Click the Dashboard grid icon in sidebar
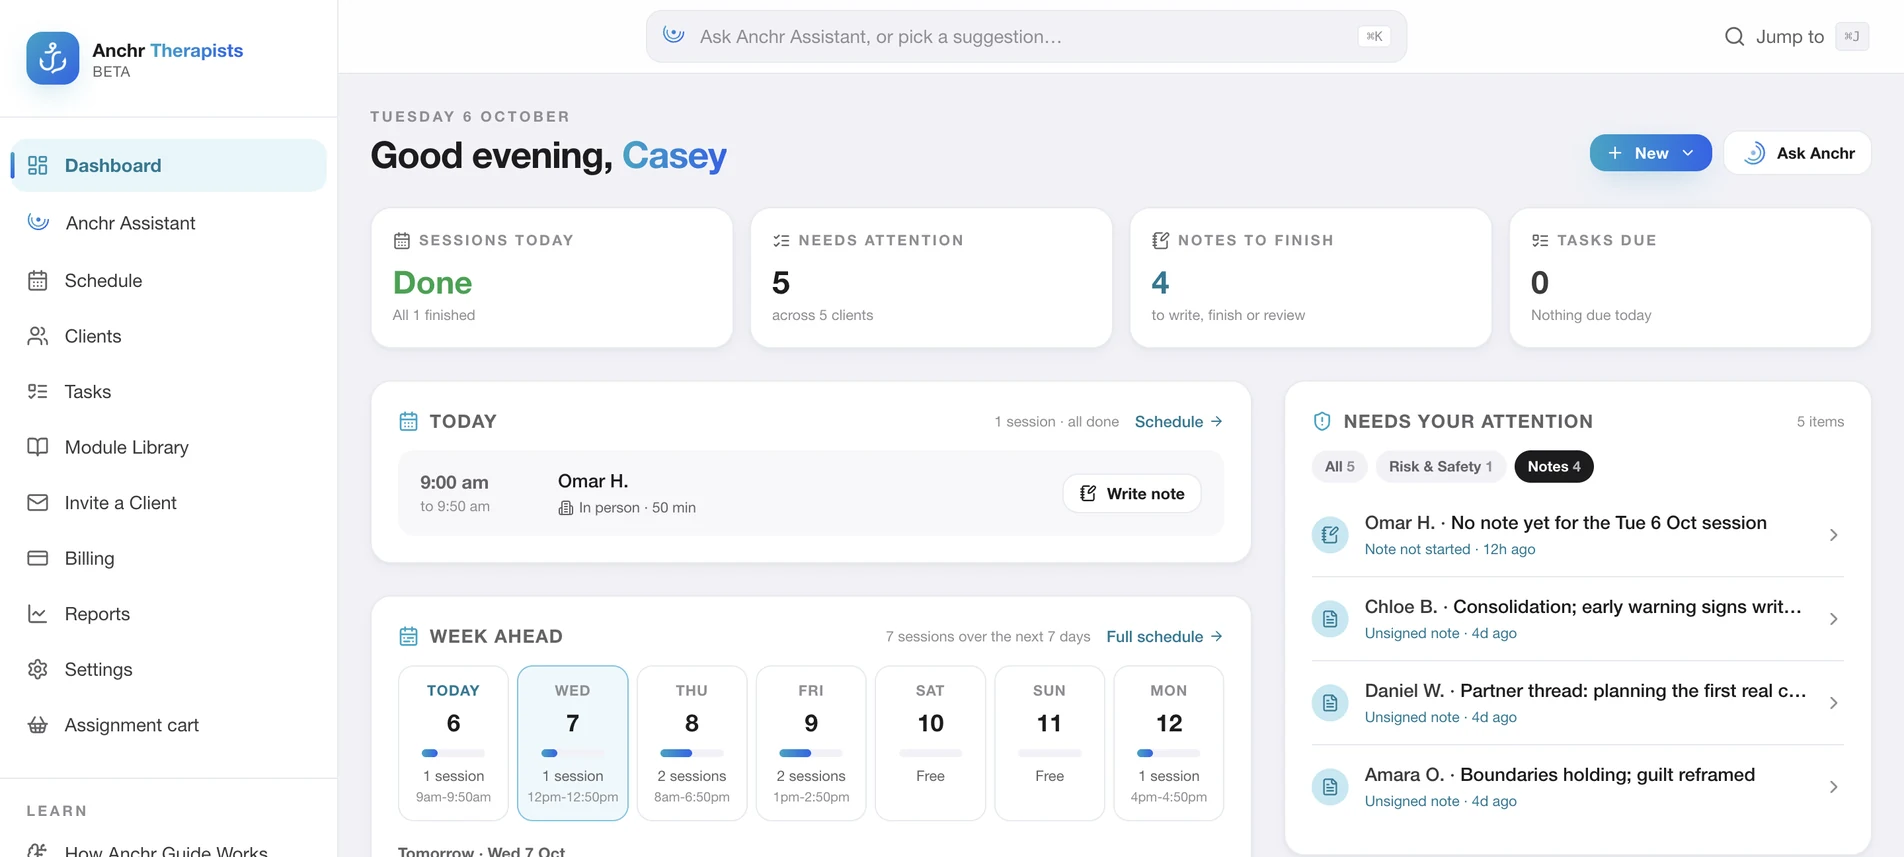Viewport: 1904px width, 857px height. point(38,166)
